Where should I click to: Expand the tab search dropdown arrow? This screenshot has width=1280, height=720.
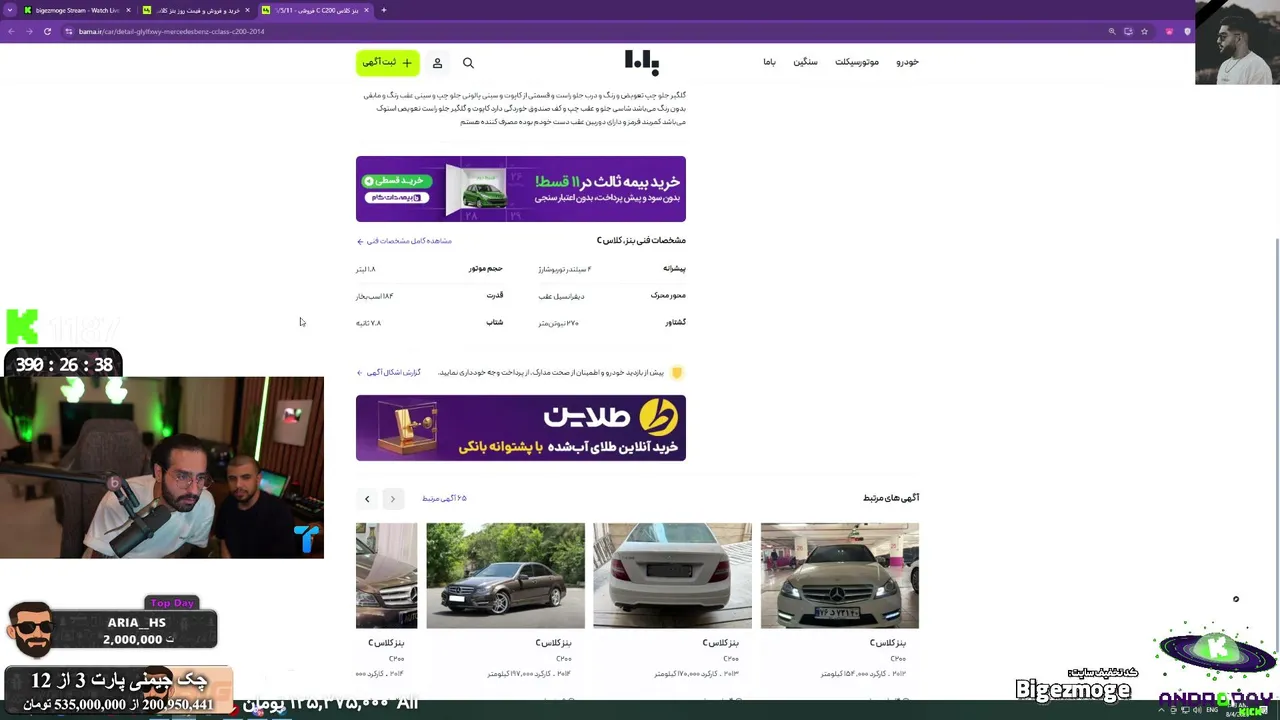[x=9, y=10]
